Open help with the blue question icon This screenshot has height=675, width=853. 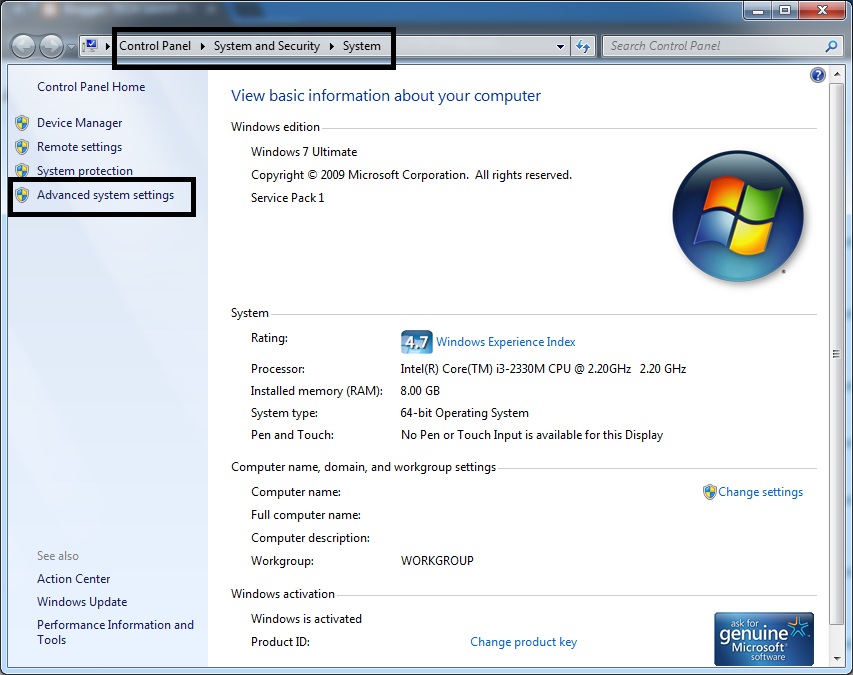818,75
